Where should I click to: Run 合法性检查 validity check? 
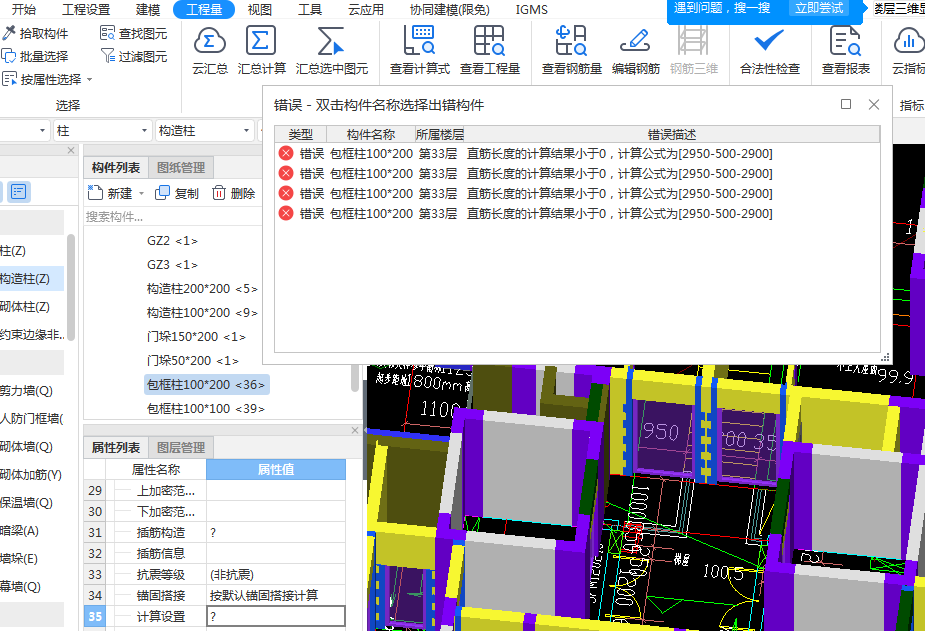(770, 50)
